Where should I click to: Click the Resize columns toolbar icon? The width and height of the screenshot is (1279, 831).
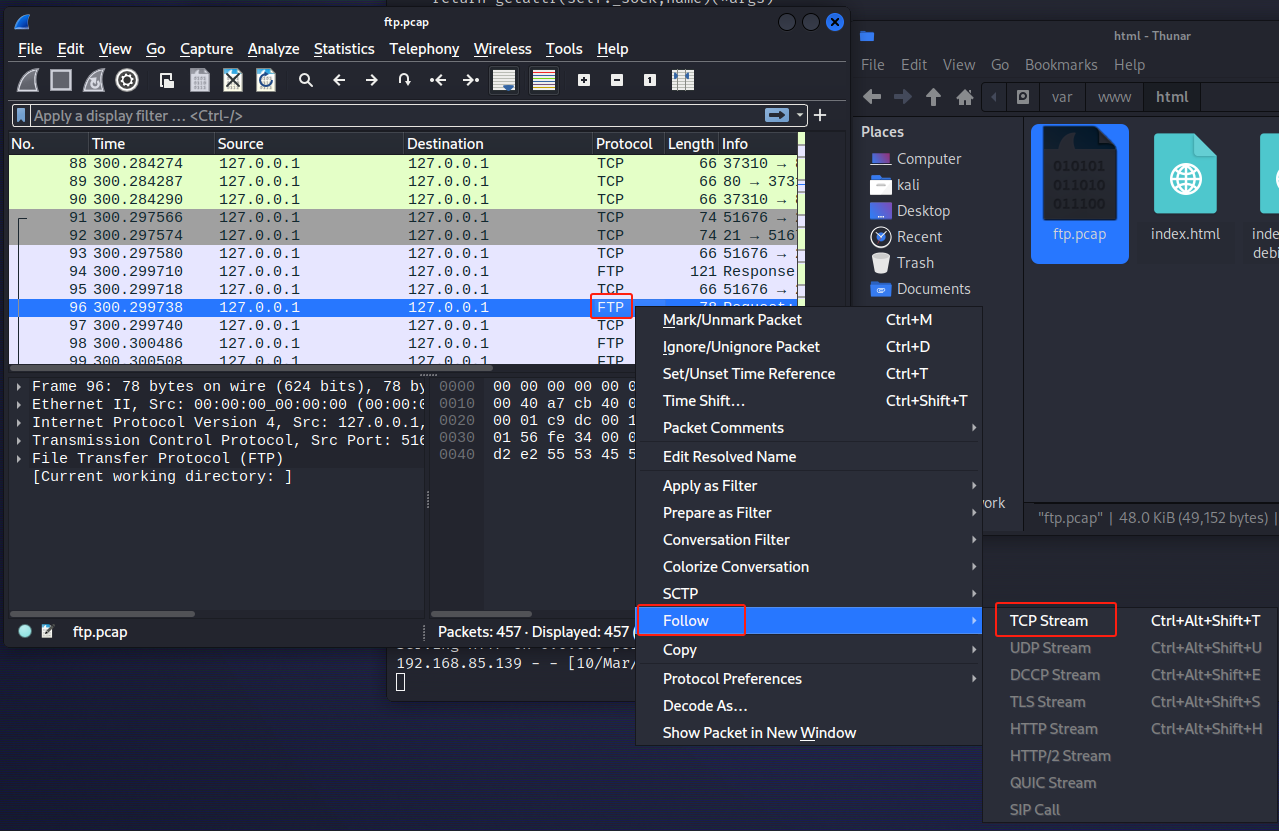683,80
